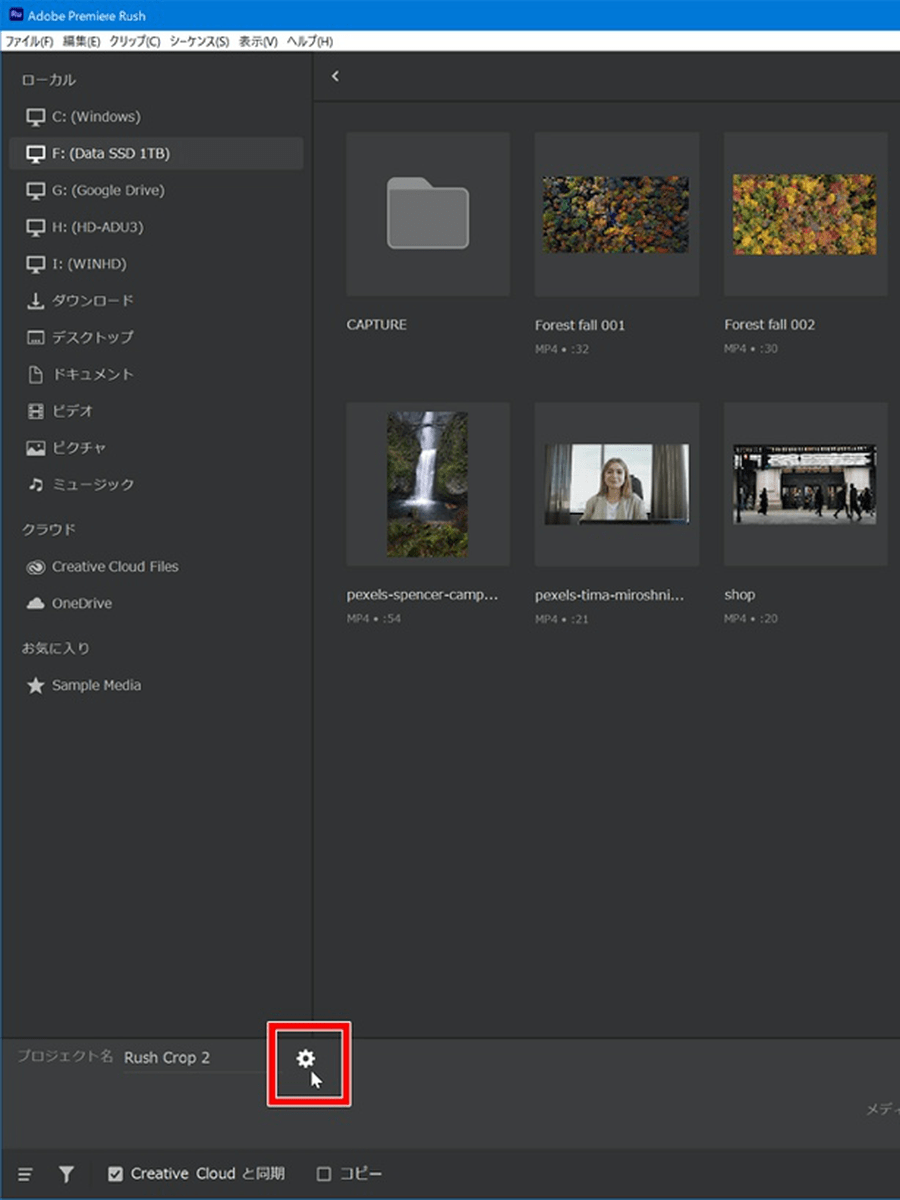
Task: Go back with the left chevron
Action: click(335, 76)
